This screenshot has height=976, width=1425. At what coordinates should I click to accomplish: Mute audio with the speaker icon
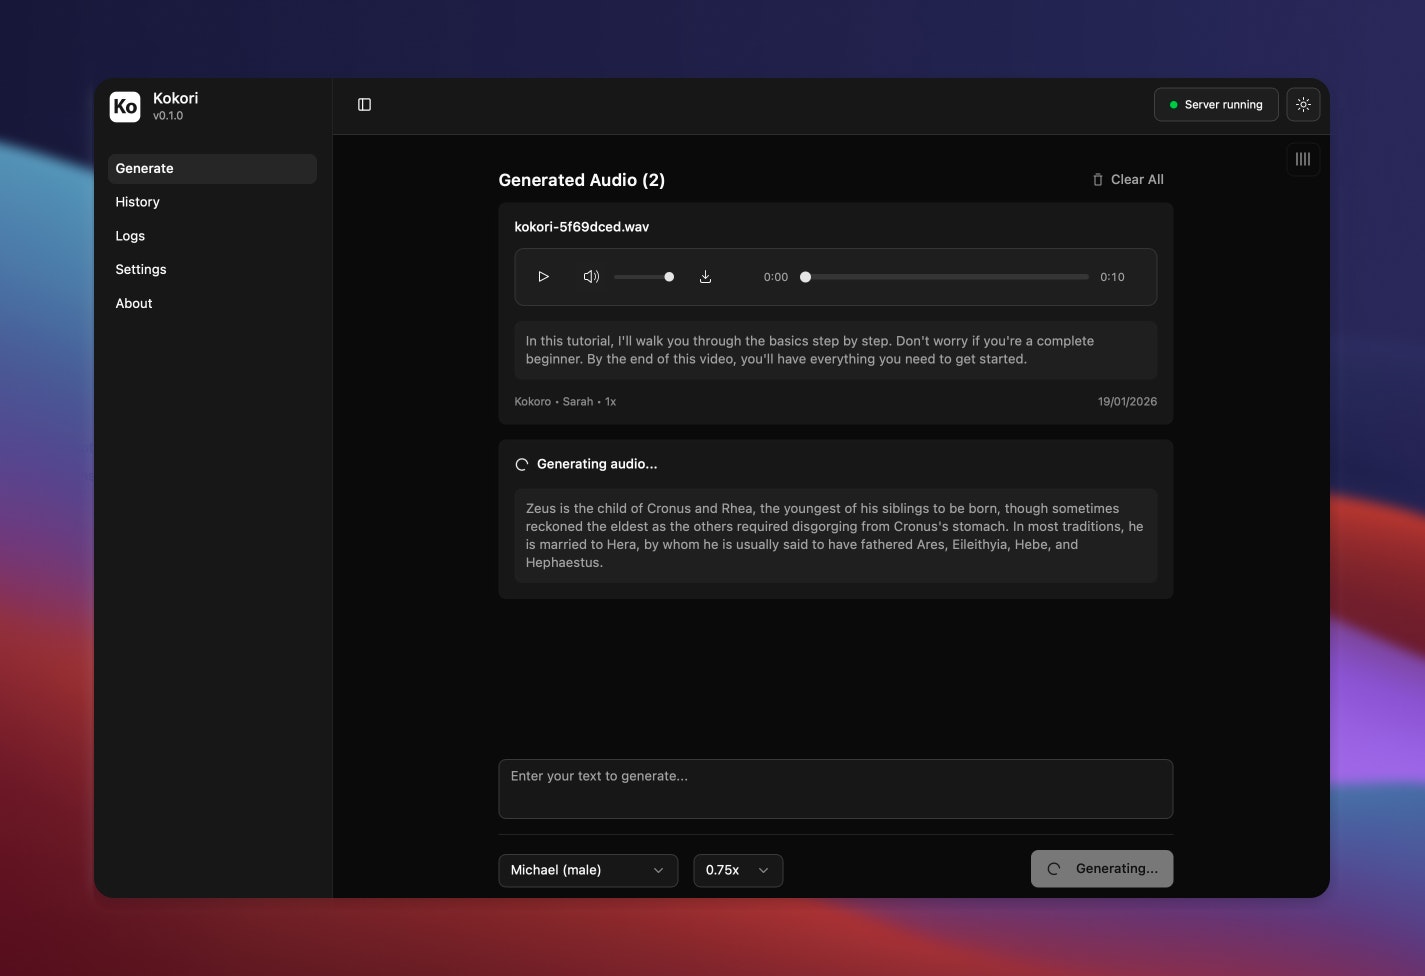click(x=591, y=277)
